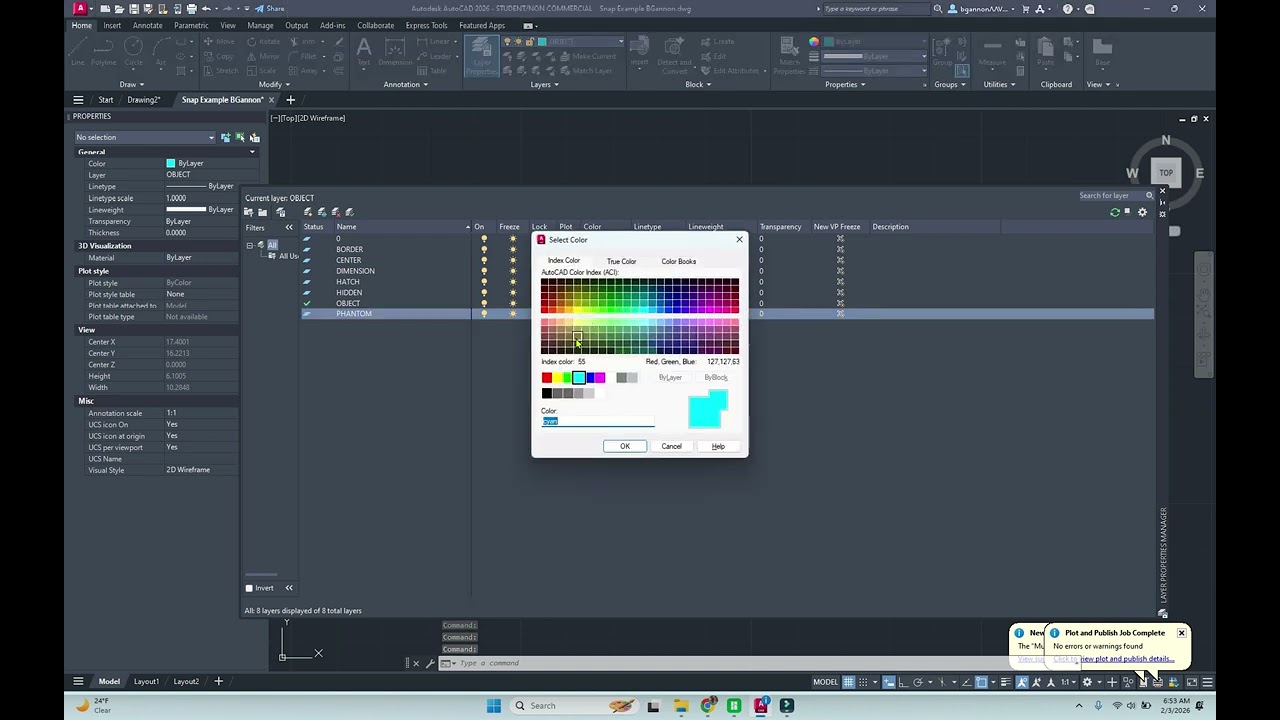Select the black grayscale swatch
Viewport: 1280px width, 720px height.
point(547,393)
